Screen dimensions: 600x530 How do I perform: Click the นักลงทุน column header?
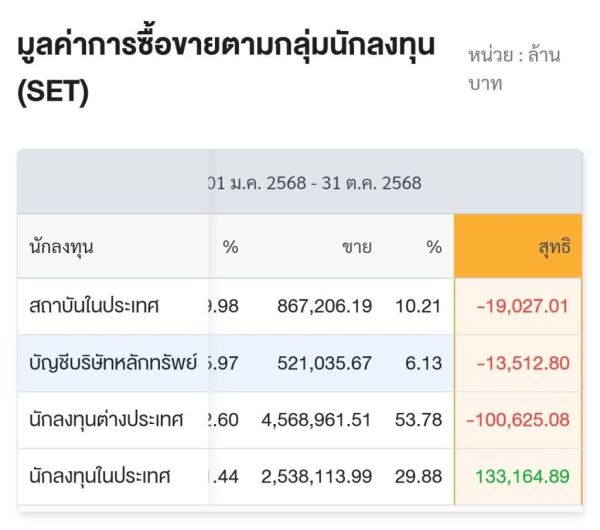[62, 246]
